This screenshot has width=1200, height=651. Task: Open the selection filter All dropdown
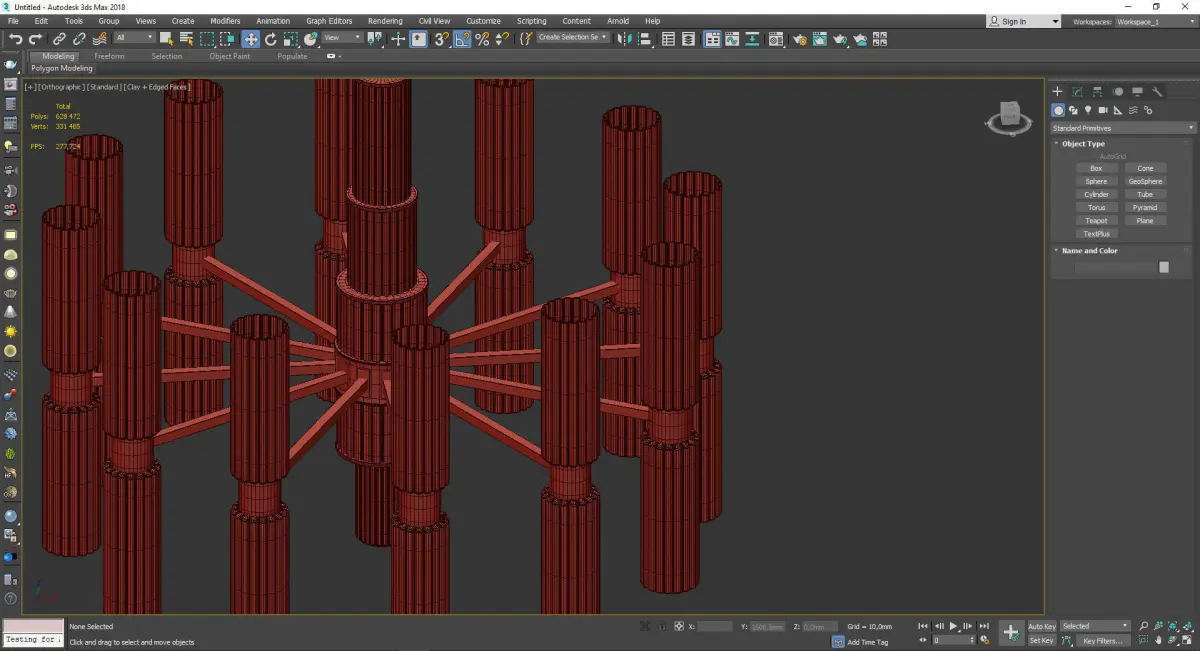(x=134, y=38)
